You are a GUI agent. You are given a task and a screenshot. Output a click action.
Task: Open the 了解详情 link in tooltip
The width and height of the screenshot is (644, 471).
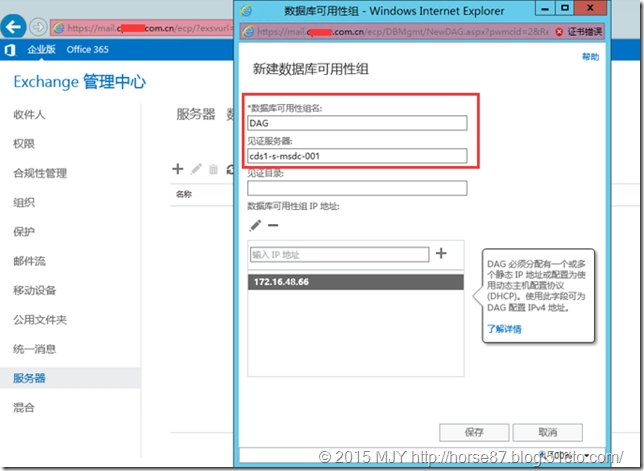click(504, 329)
